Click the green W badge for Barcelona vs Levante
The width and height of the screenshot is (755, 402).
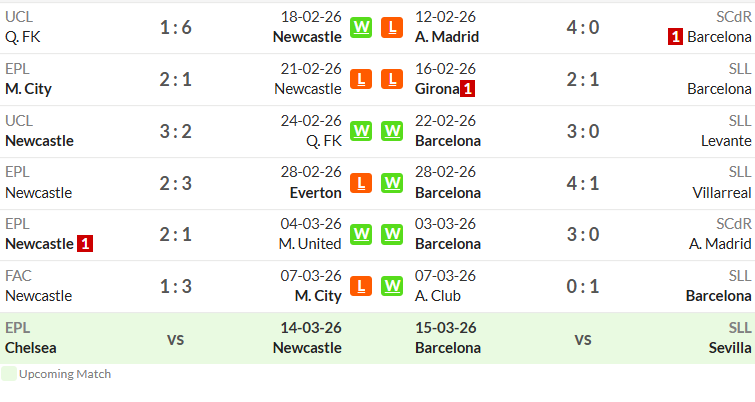pyautogui.click(x=392, y=131)
